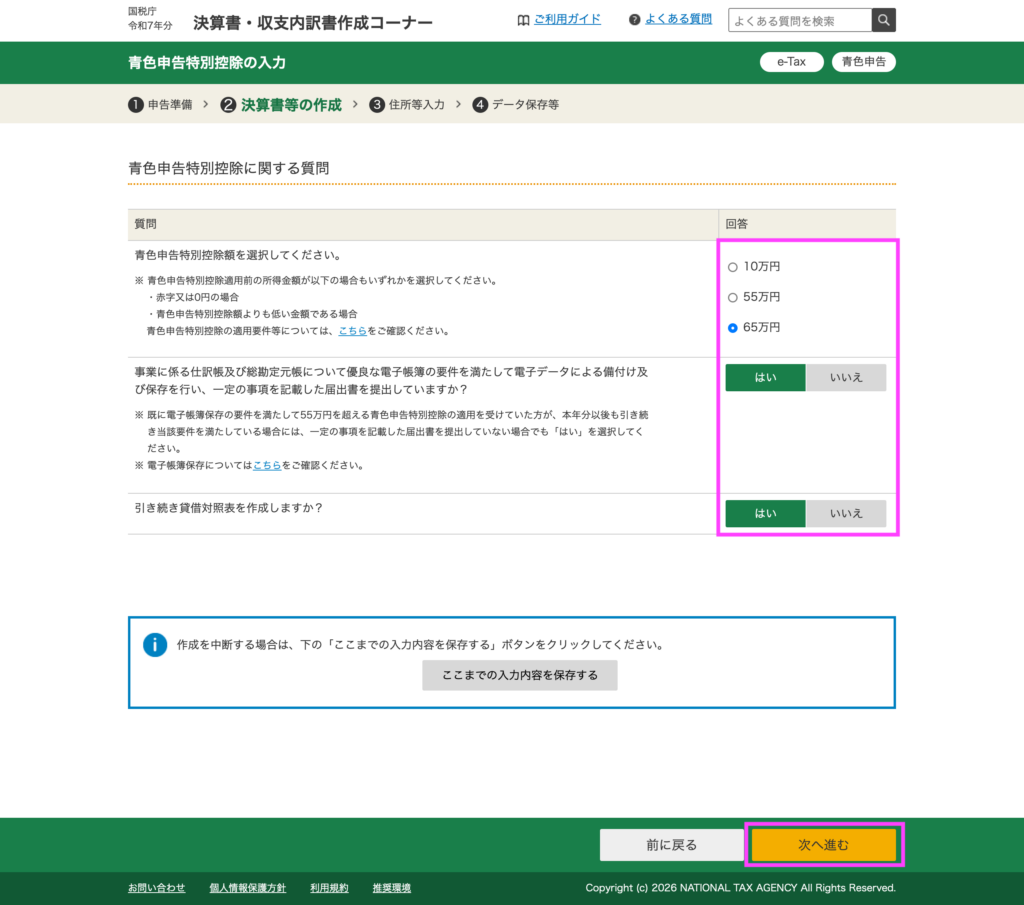Choose いいえ for creating the 貸借対照表

coord(846,513)
